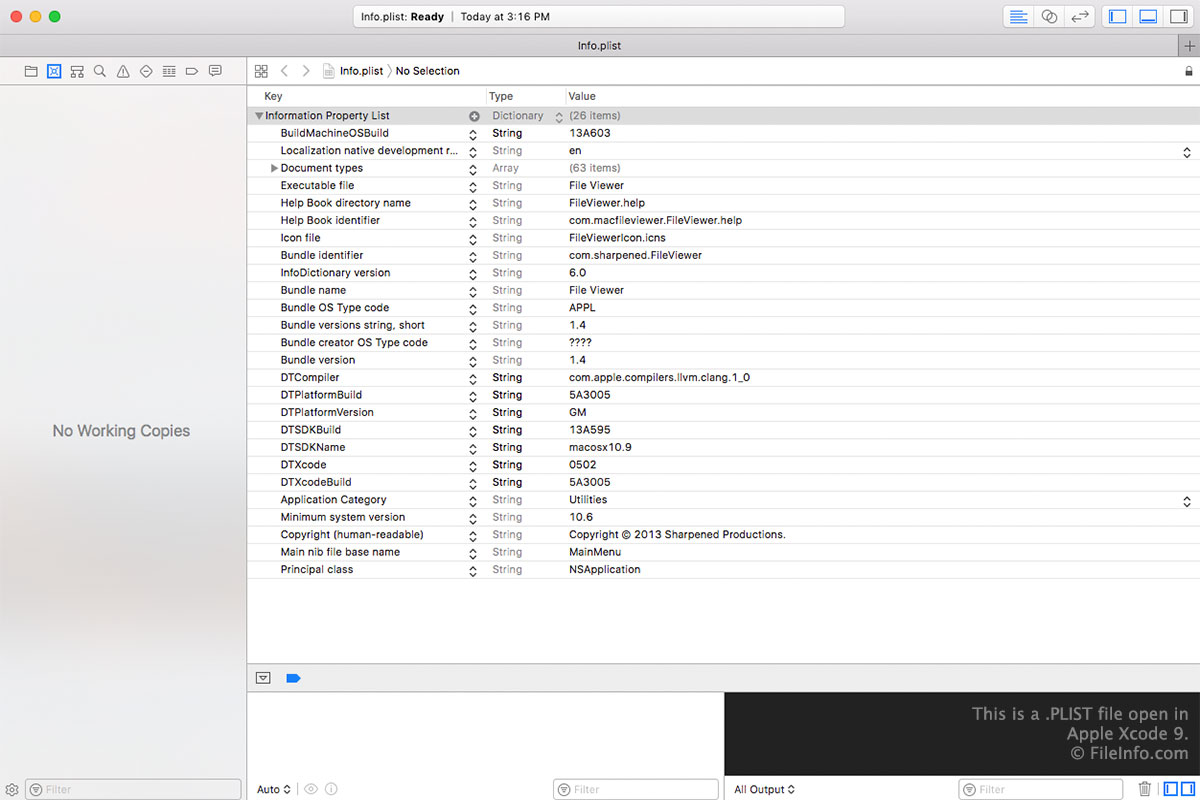Open the Application Category value dropdown
Screen dimensions: 1200x800
1186,500
